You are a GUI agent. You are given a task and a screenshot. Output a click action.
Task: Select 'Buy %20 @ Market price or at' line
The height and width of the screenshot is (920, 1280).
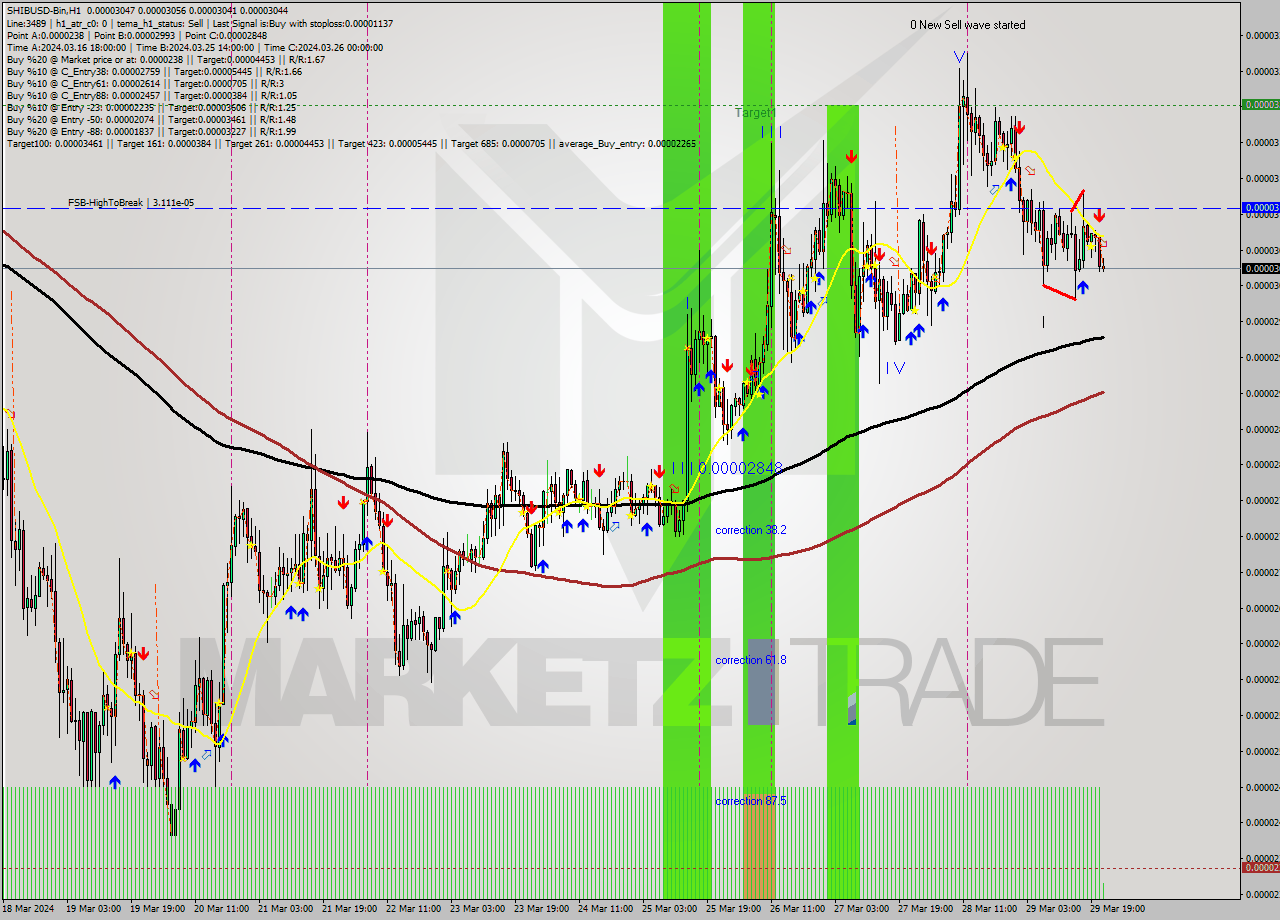165,59
